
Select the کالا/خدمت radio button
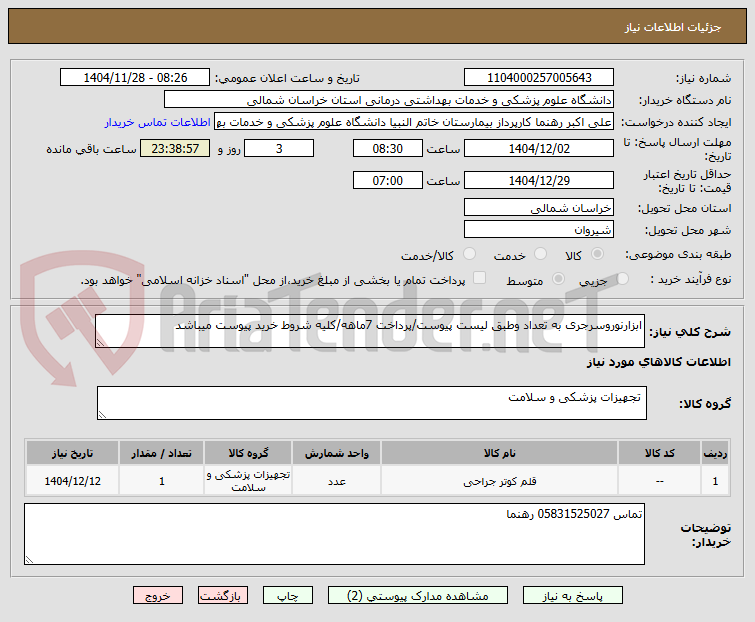pos(469,254)
